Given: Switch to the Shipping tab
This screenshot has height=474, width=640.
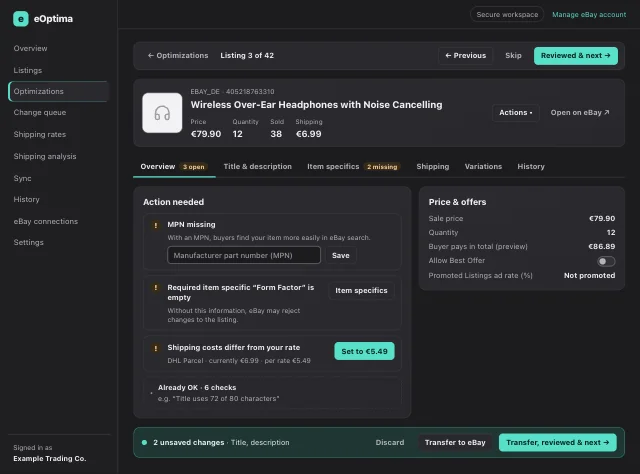Looking at the screenshot, I should (433, 167).
